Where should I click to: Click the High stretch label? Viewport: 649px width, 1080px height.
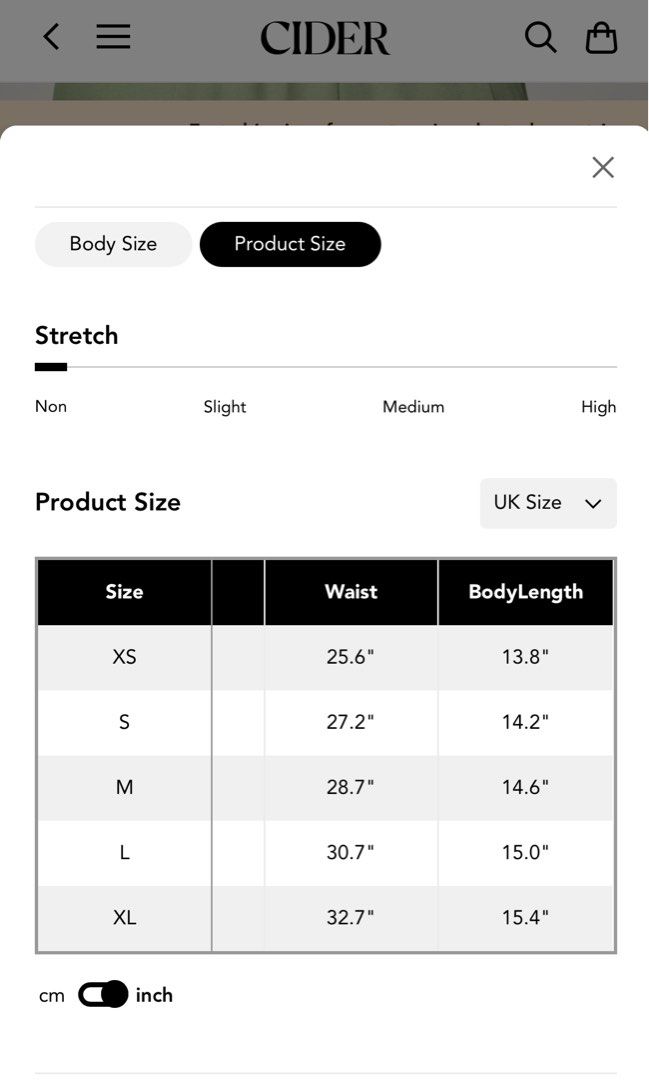click(598, 407)
